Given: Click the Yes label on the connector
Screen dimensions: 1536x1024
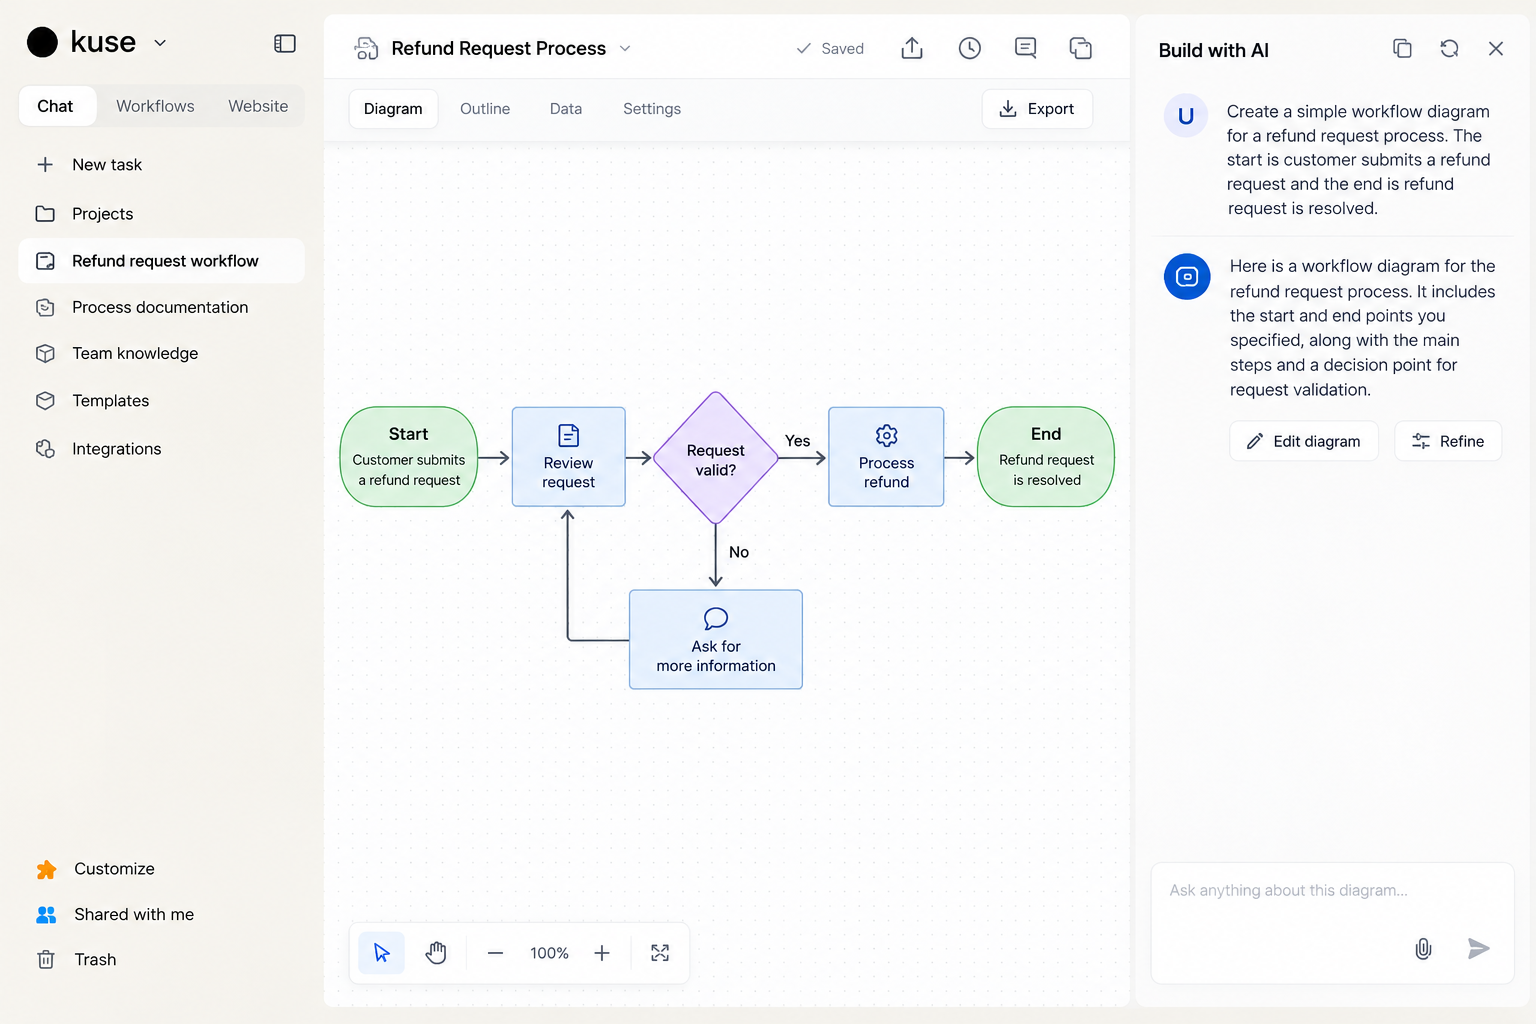Looking at the screenshot, I should tap(798, 441).
